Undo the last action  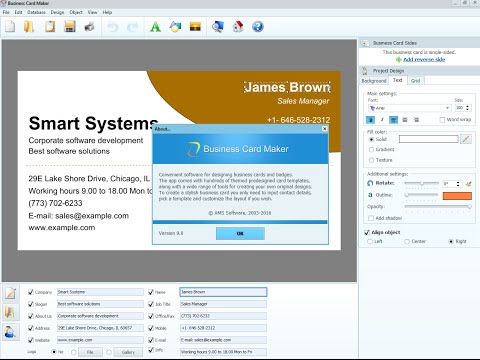pos(113,27)
